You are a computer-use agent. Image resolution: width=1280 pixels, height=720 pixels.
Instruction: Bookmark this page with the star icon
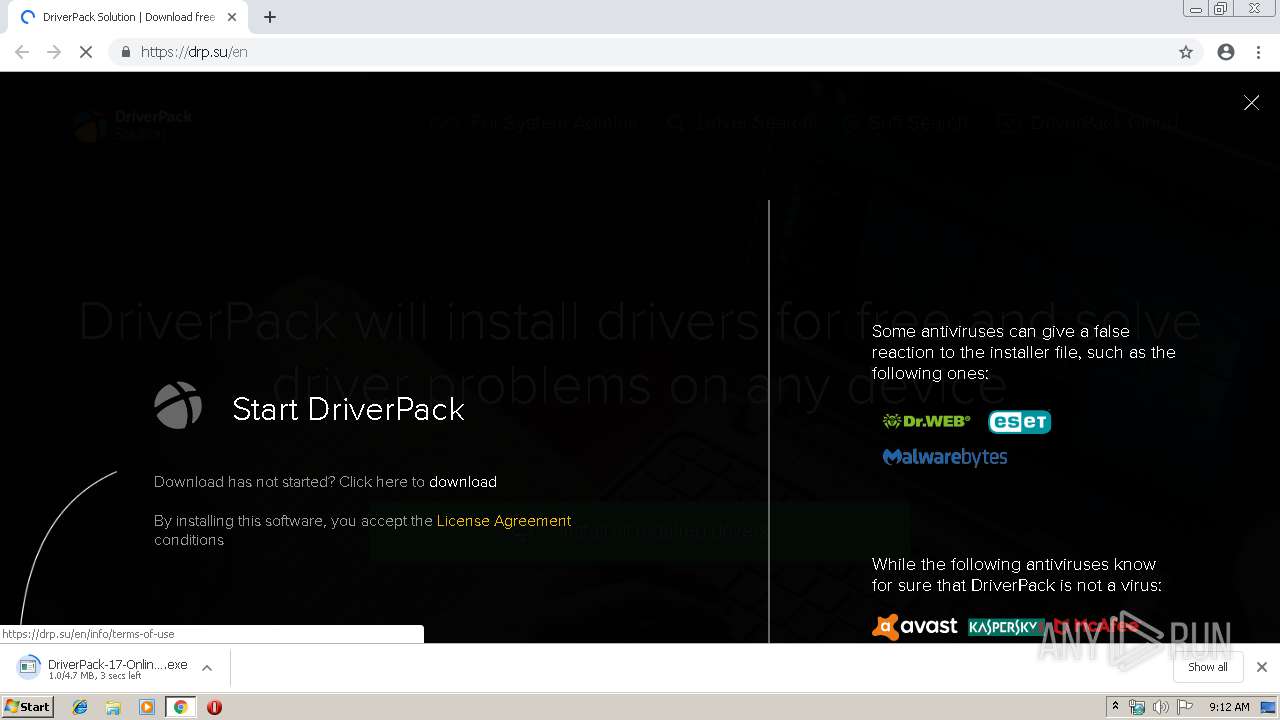(1186, 52)
